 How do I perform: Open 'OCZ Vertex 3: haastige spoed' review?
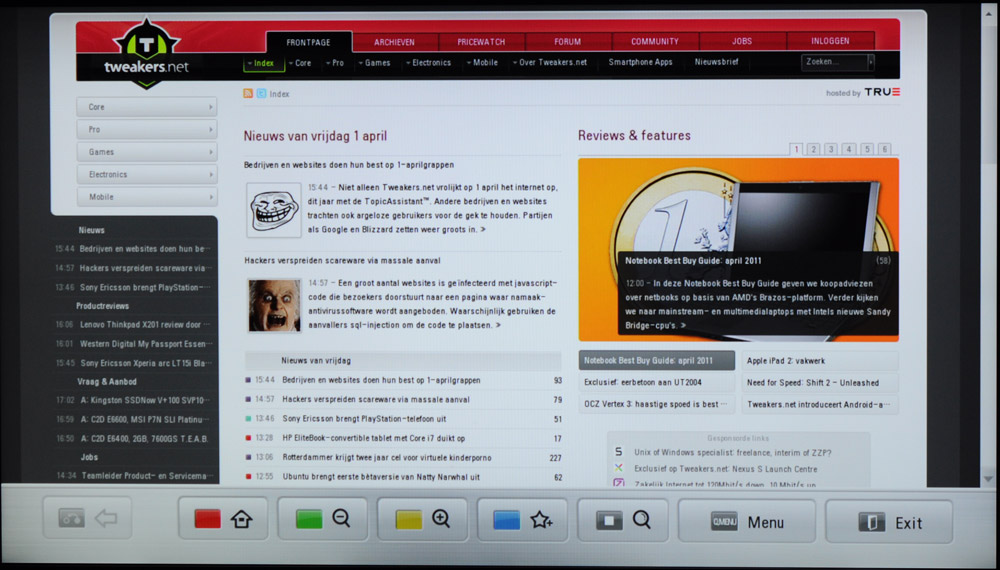[x=657, y=404]
